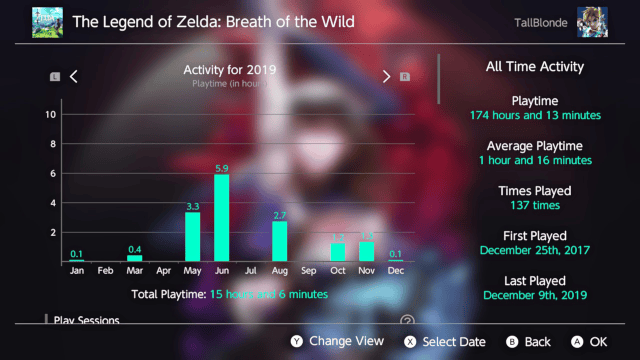
Task: Click the X button icon for Select Date
Action: point(410,342)
